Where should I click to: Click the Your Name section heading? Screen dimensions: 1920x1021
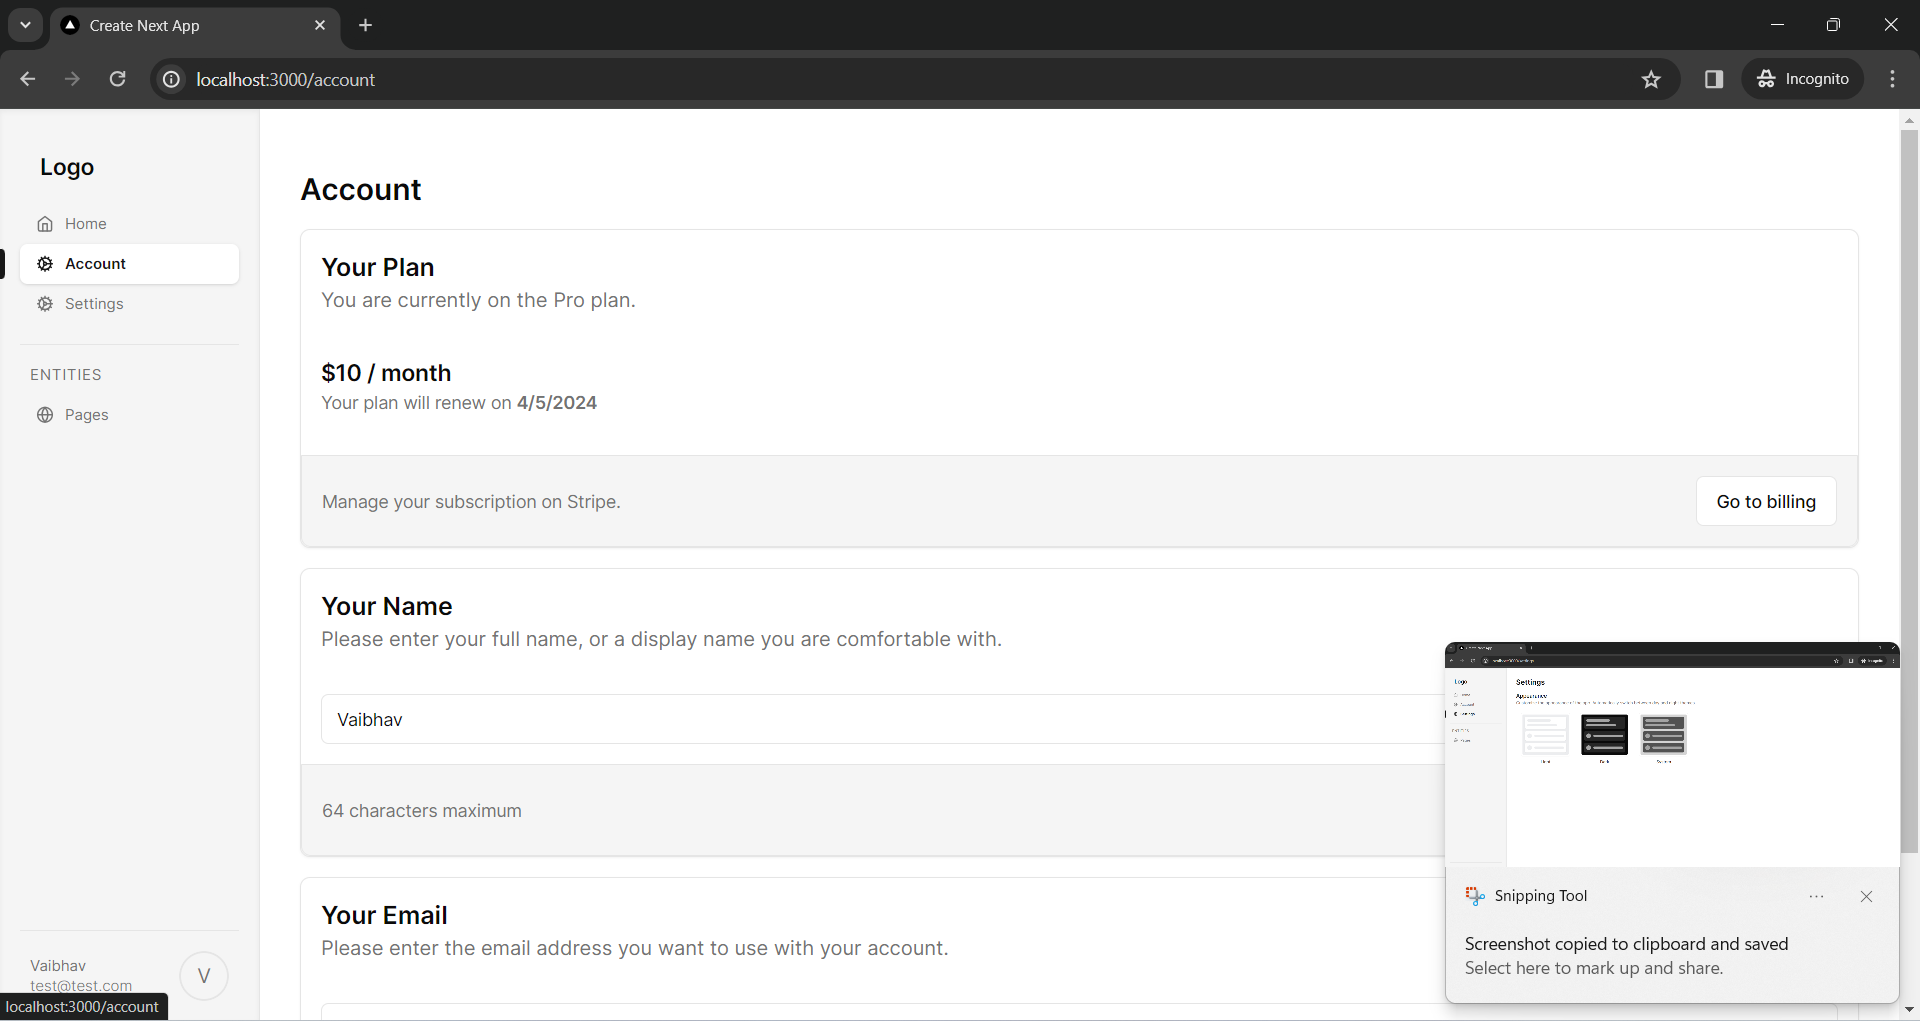point(387,606)
